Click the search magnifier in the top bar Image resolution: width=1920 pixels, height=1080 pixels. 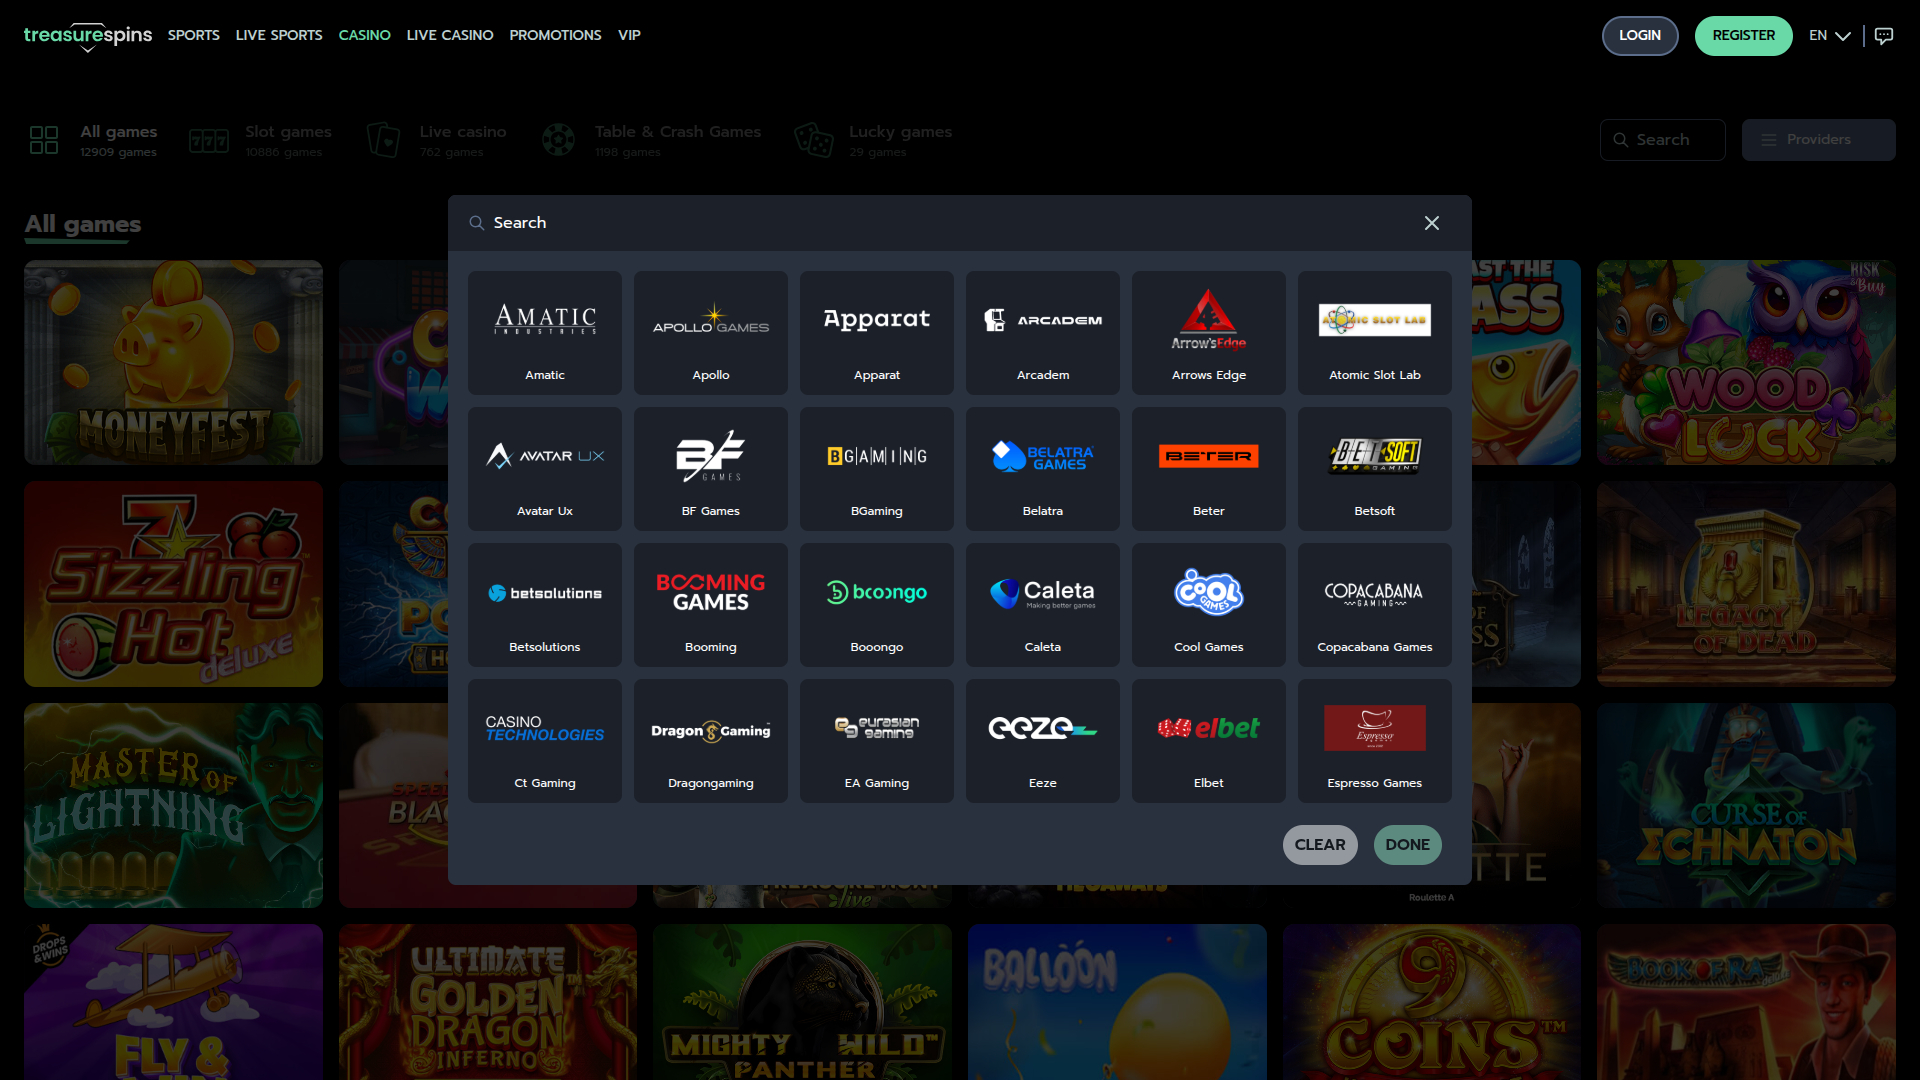[1622, 140]
